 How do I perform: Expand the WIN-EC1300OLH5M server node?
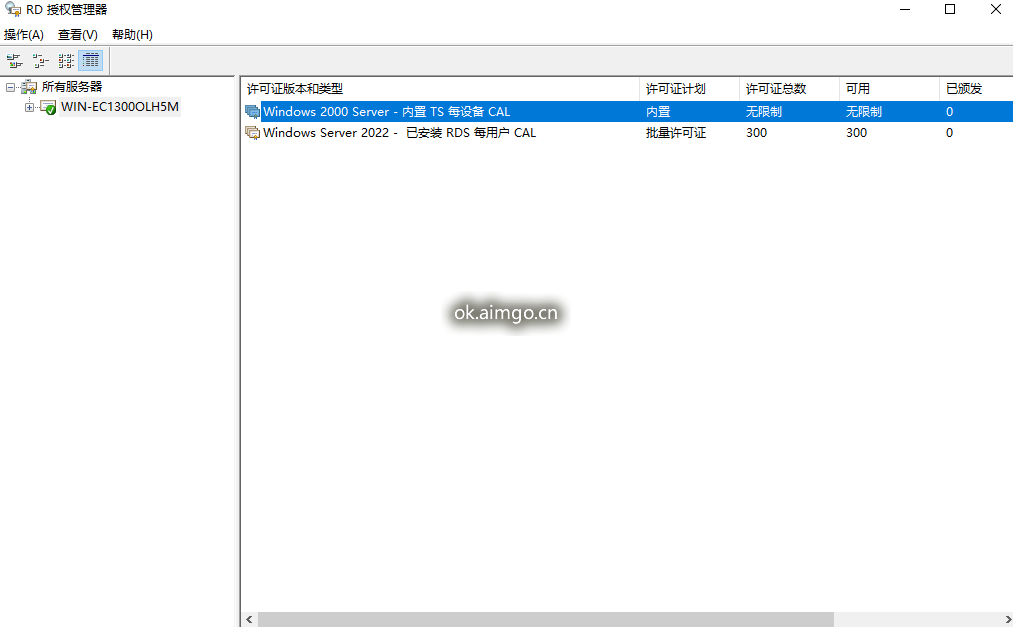[x=29, y=107]
